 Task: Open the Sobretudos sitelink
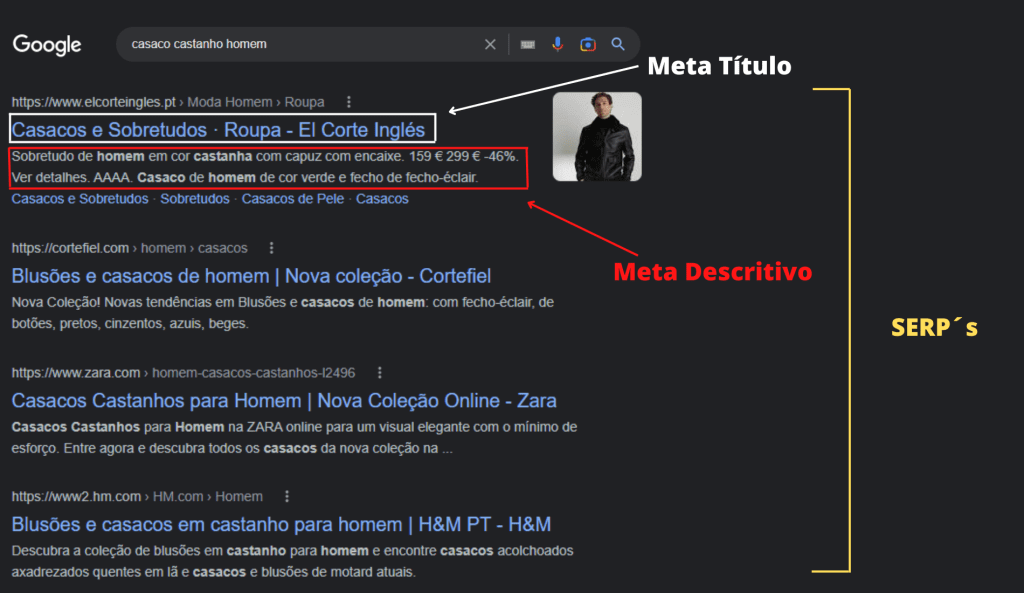[x=195, y=199]
